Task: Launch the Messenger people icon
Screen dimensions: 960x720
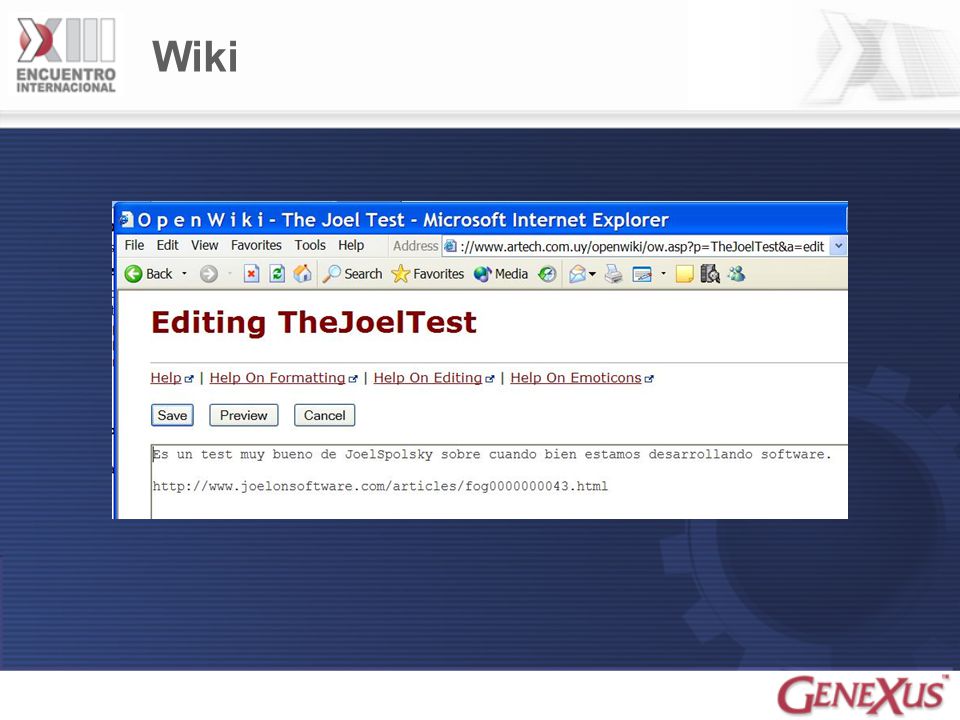Action: (x=737, y=274)
